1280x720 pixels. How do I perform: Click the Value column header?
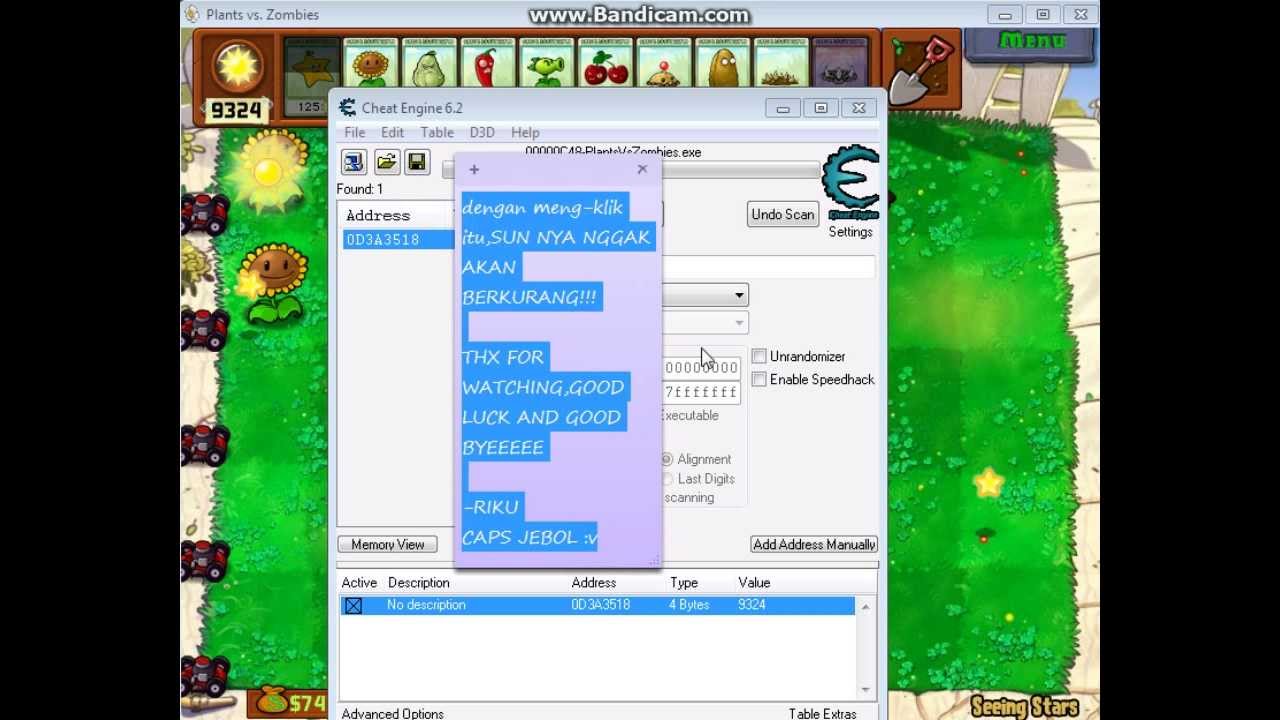pos(754,583)
